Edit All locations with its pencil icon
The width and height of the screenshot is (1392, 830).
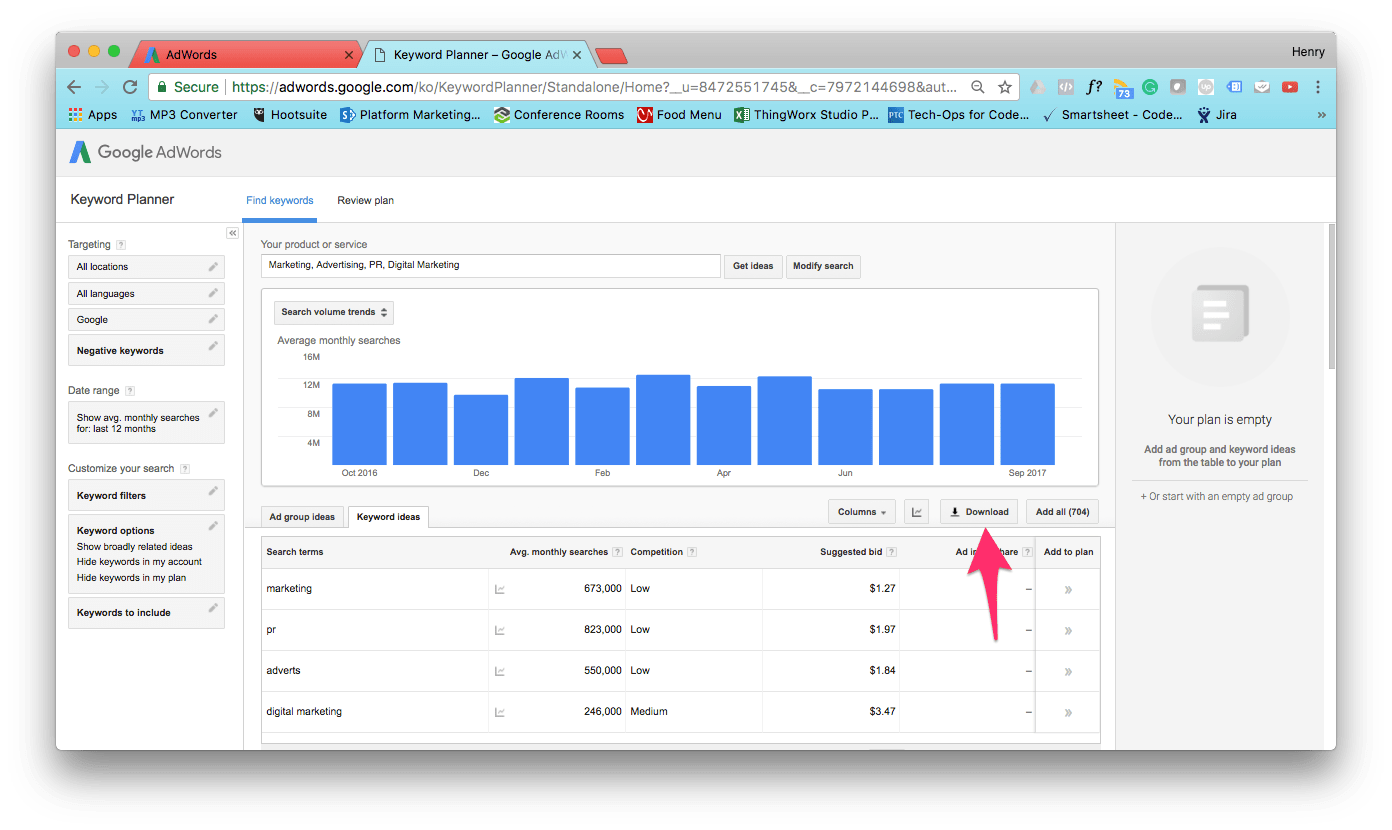[x=213, y=266]
